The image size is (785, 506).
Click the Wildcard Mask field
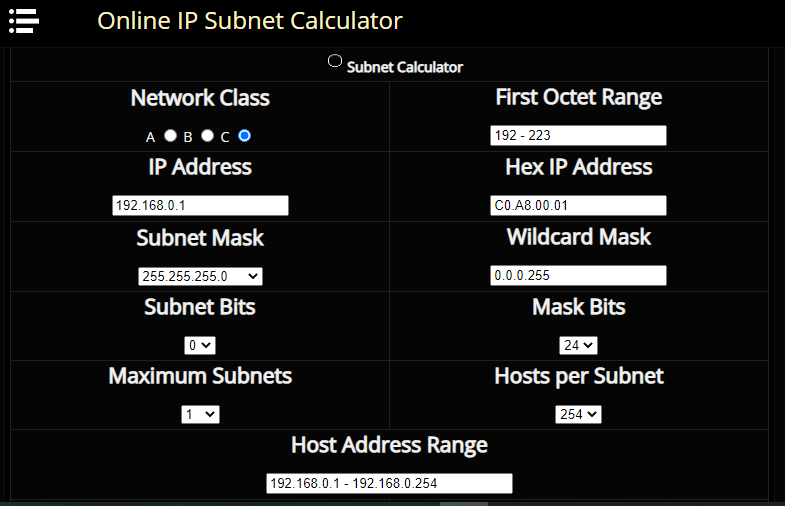point(578,275)
